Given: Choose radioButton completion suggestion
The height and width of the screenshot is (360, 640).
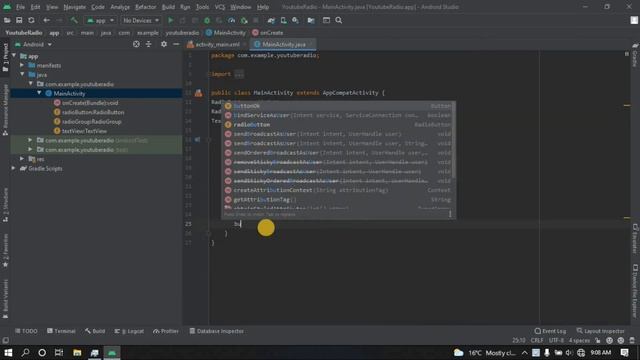Looking at the screenshot, I should click(338, 124).
